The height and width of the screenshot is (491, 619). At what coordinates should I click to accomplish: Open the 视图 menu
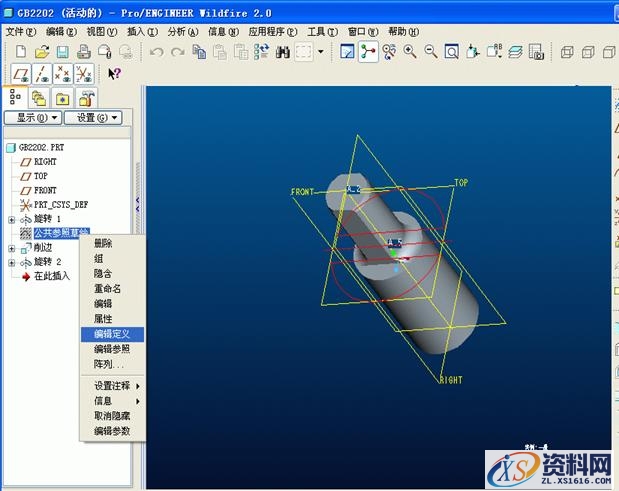click(x=102, y=32)
